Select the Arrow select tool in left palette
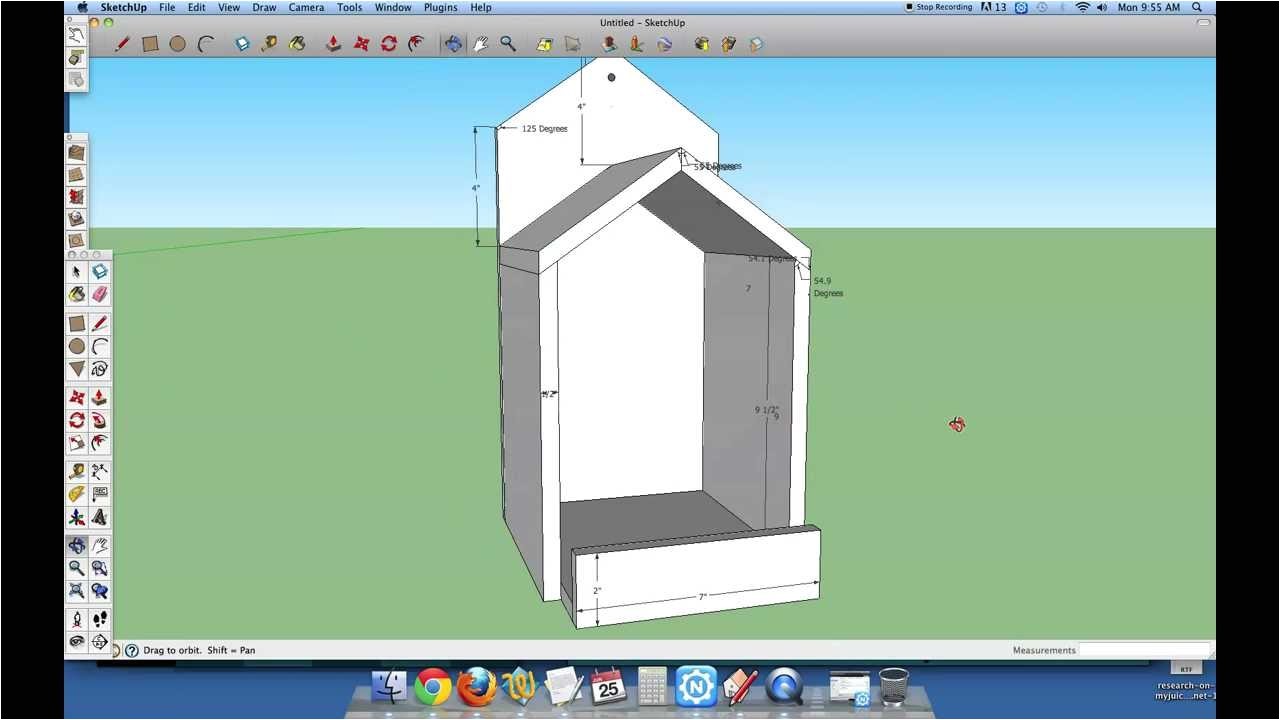 tap(77, 272)
